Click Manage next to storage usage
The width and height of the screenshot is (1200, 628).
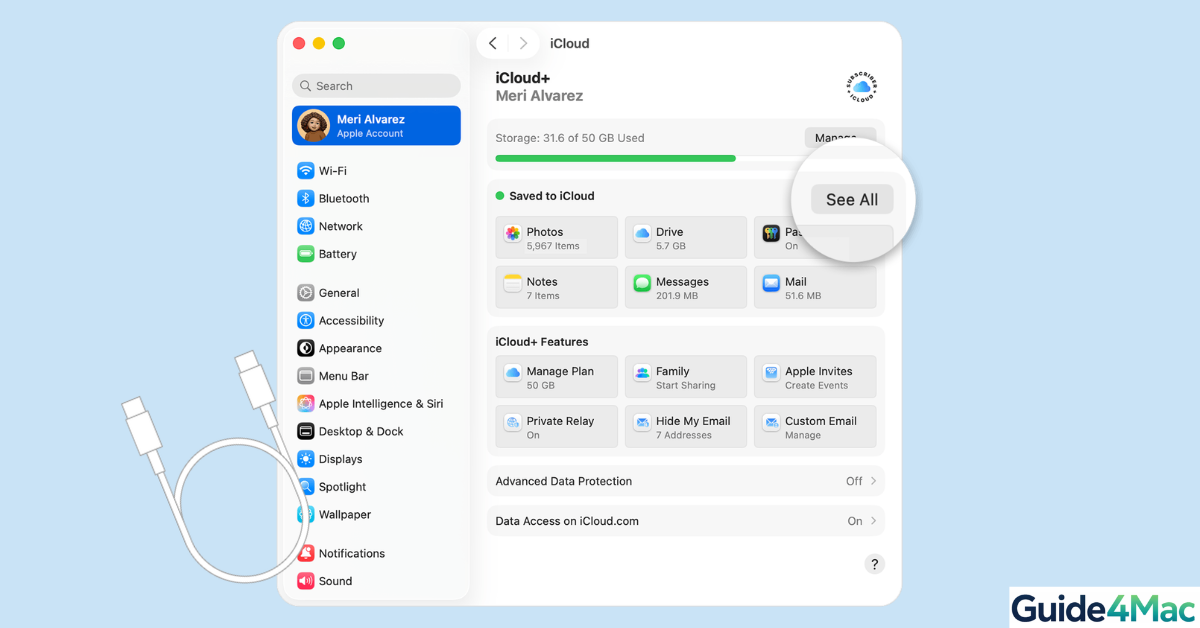(x=840, y=138)
